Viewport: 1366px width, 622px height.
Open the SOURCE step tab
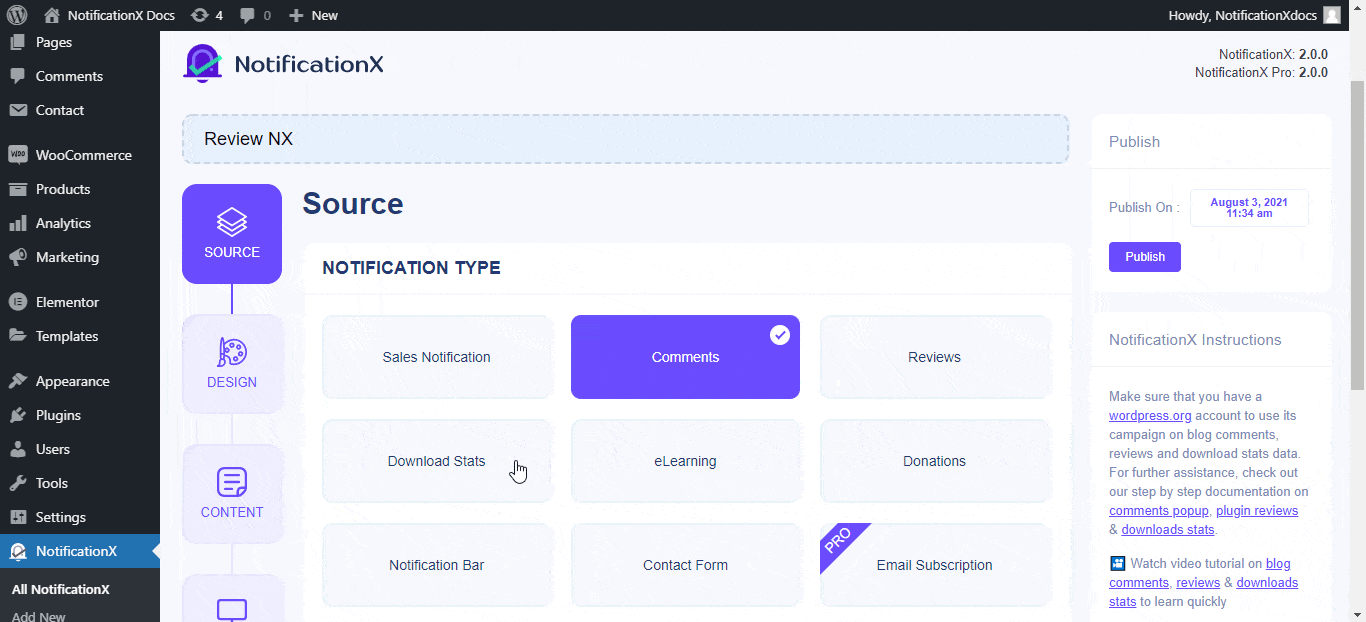(232, 234)
